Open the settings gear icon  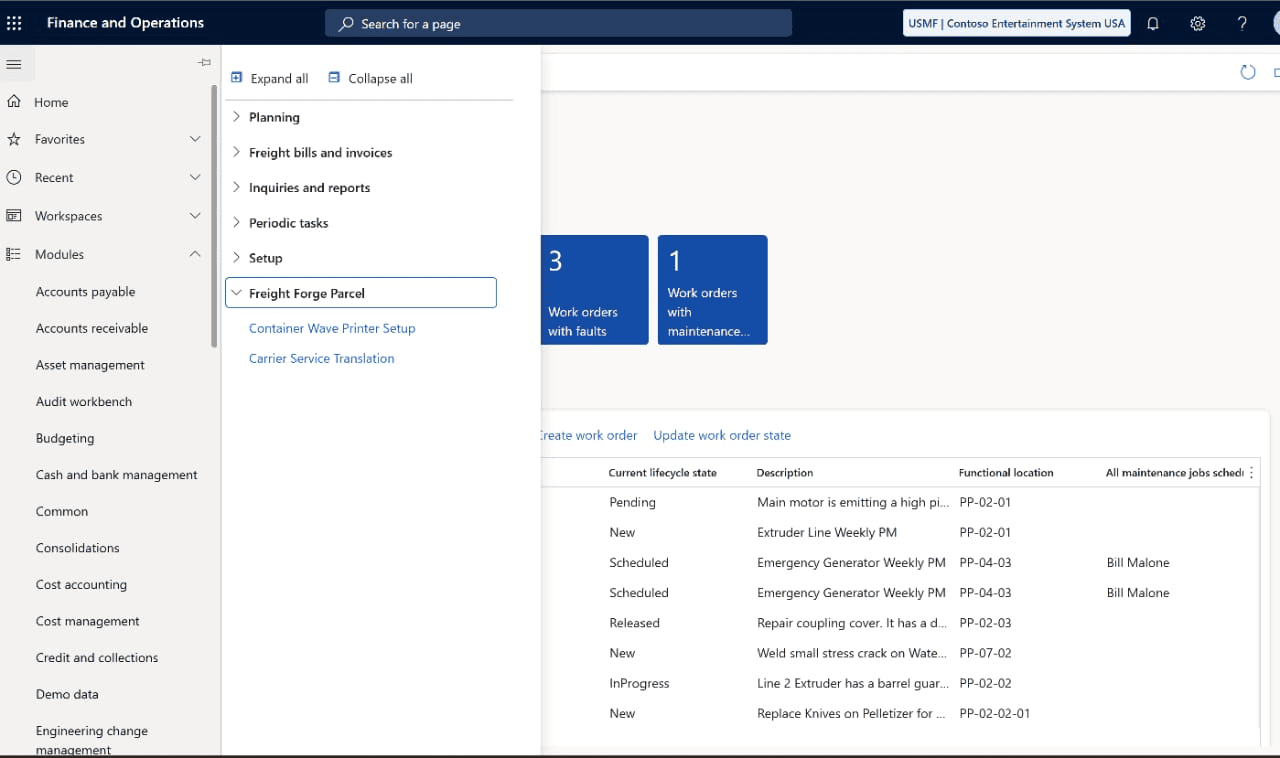pyautogui.click(x=1197, y=23)
